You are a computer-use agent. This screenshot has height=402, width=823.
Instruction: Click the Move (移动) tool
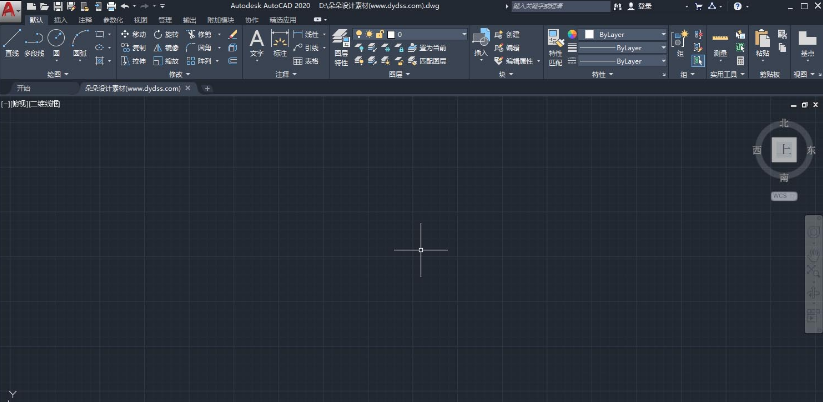(133, 34)
